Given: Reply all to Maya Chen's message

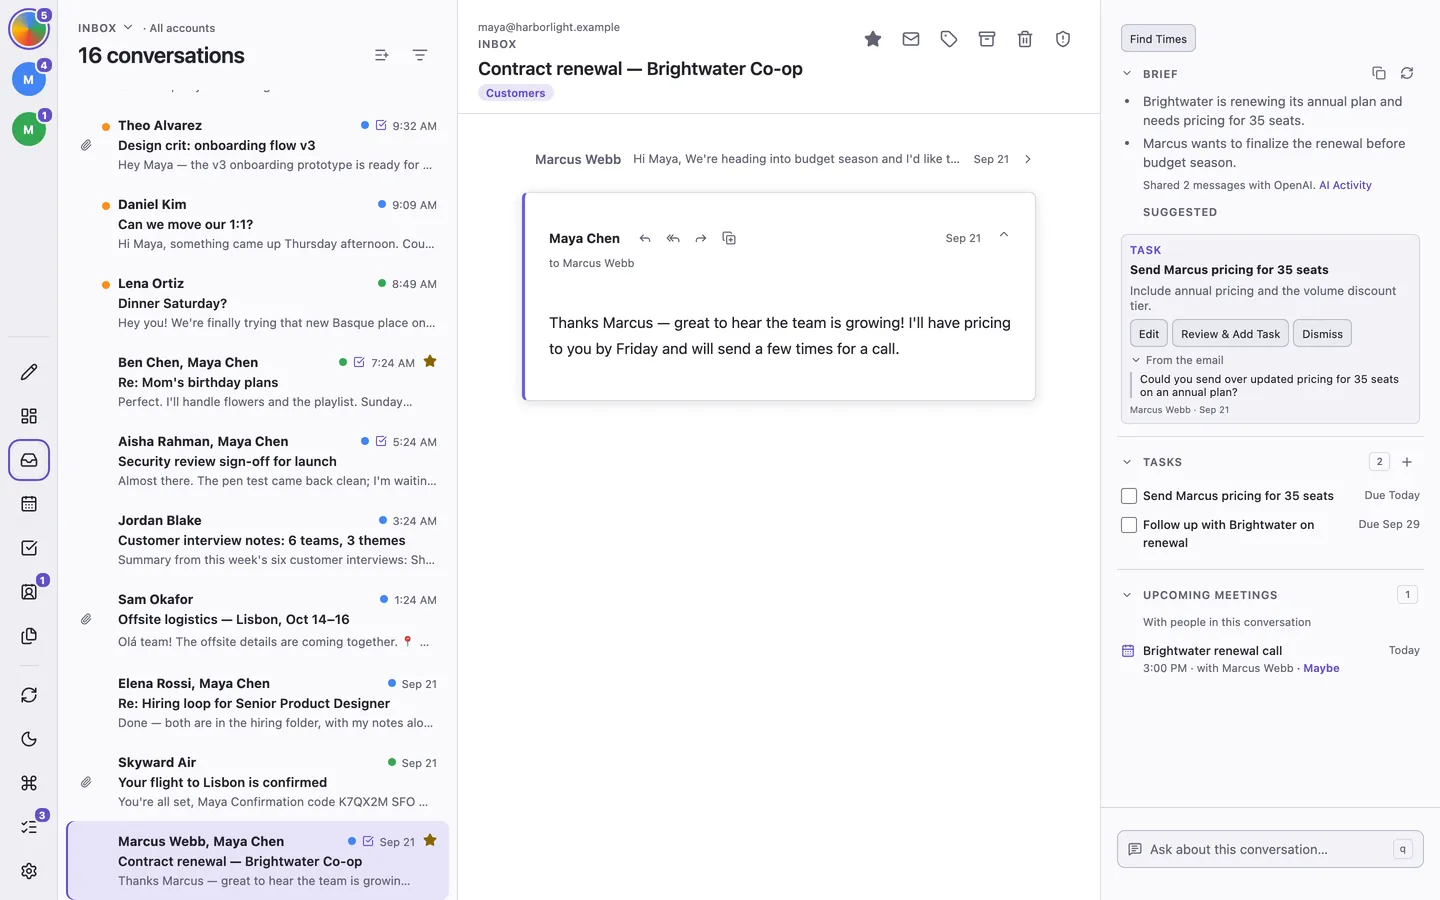Looking at the screenshot, I should [673, 238].
